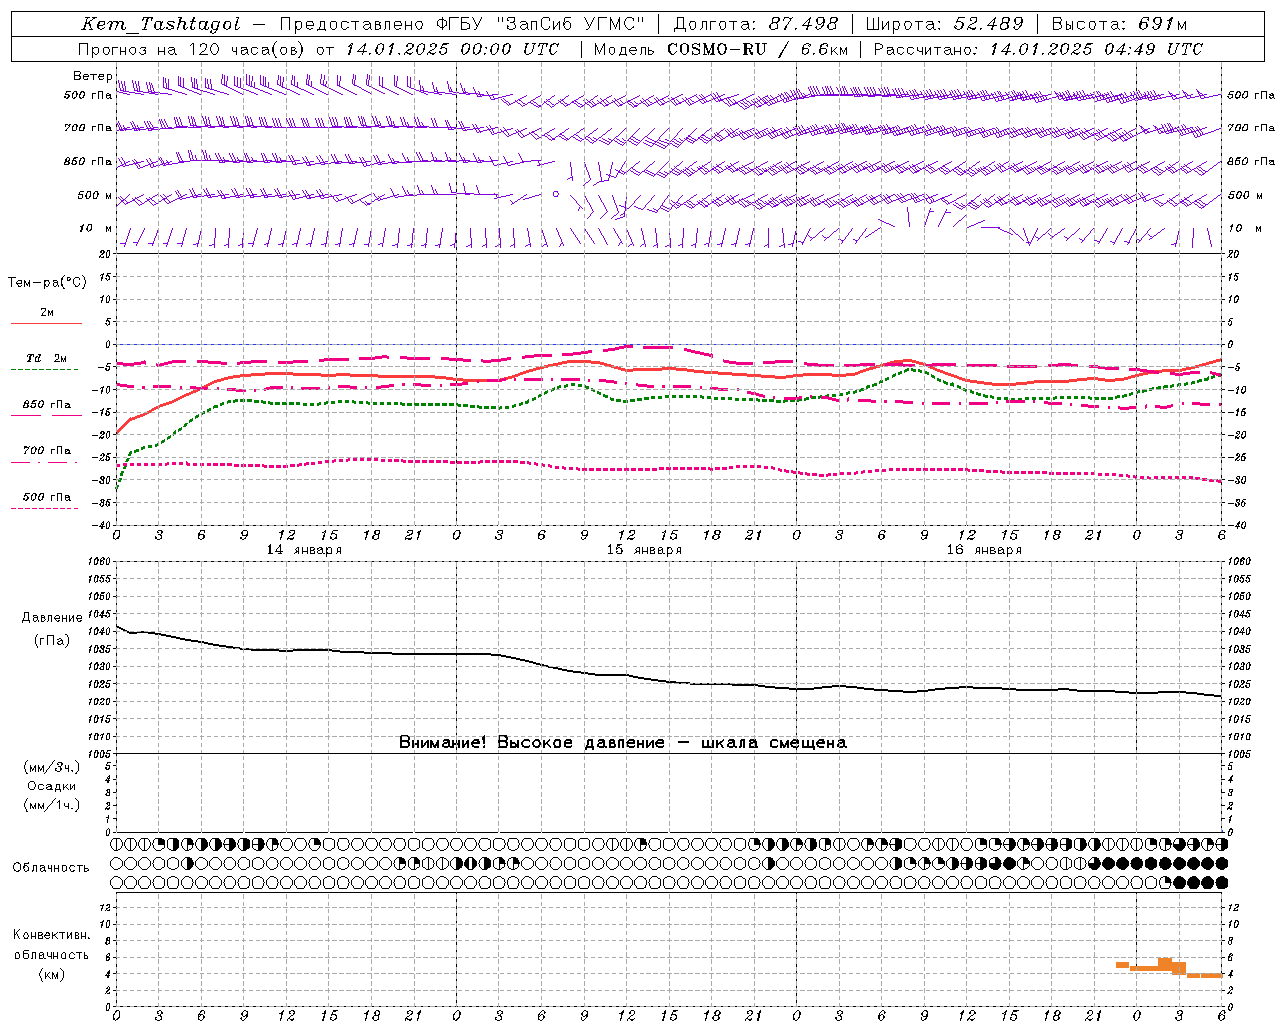Viewport: 1280px width, 1024px height.
Task: Click the Осадки precipitation label
Action: (52, 786)
